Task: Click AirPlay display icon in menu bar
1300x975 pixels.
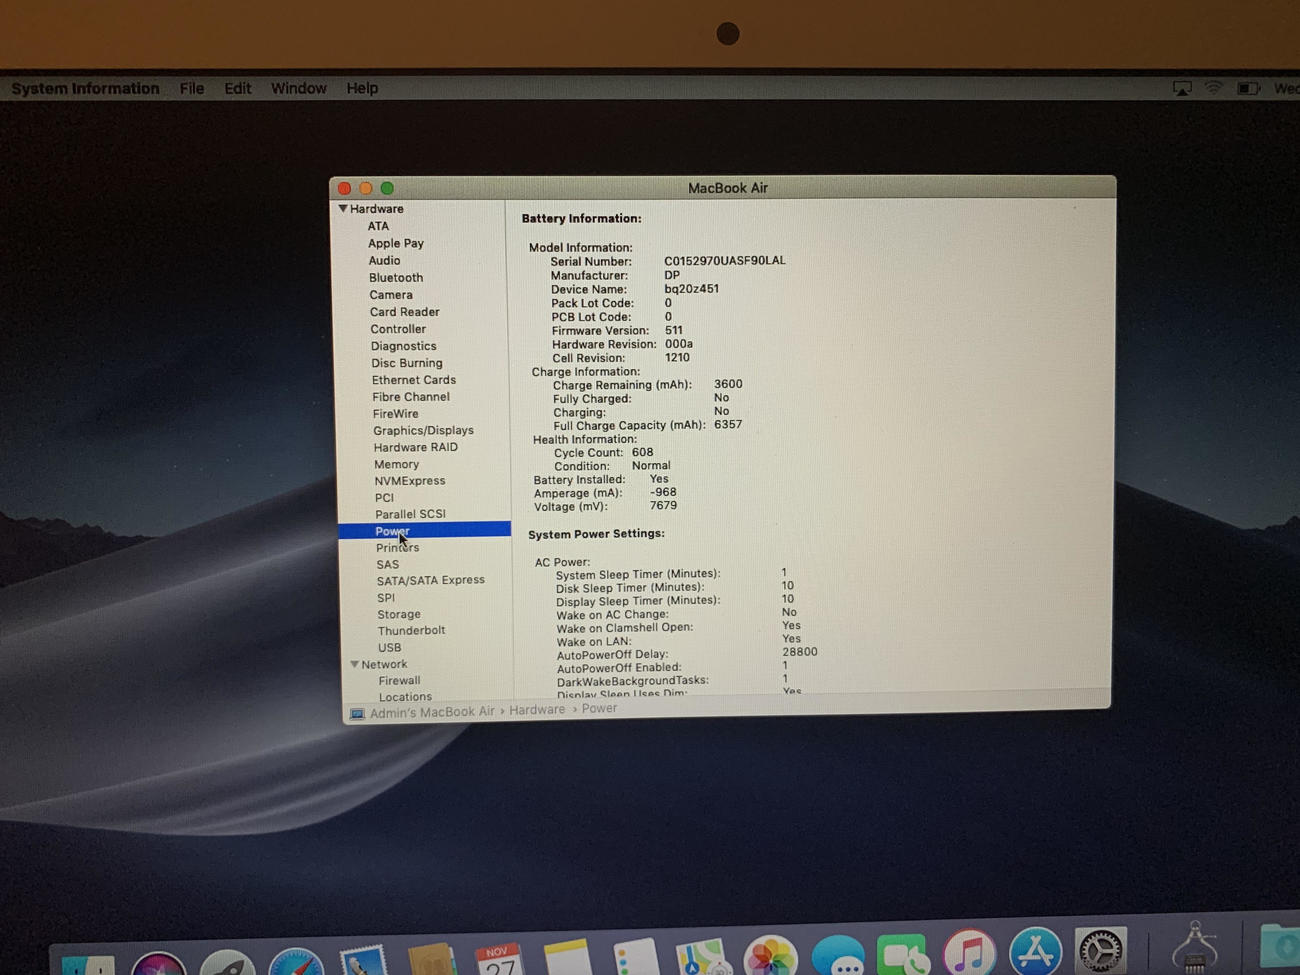Action: [1182, 88]
